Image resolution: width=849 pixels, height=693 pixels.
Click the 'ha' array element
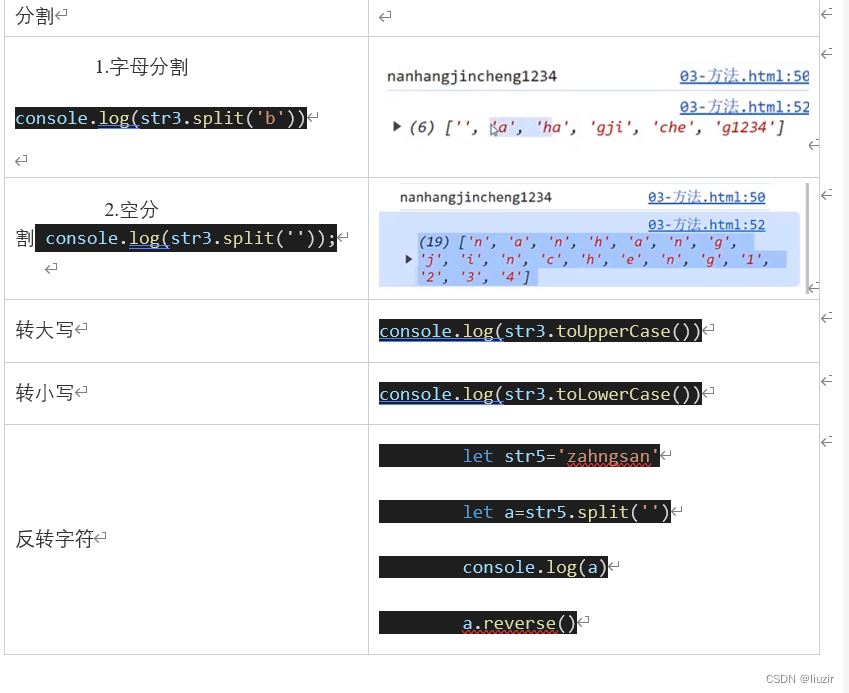point(552,127)
